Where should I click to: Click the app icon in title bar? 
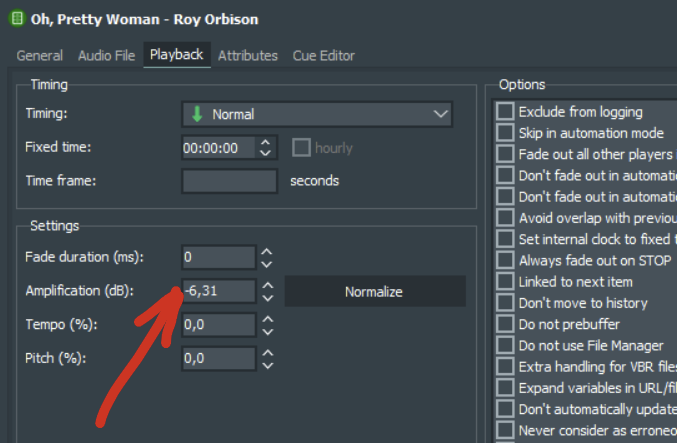(x=14, y=18)
